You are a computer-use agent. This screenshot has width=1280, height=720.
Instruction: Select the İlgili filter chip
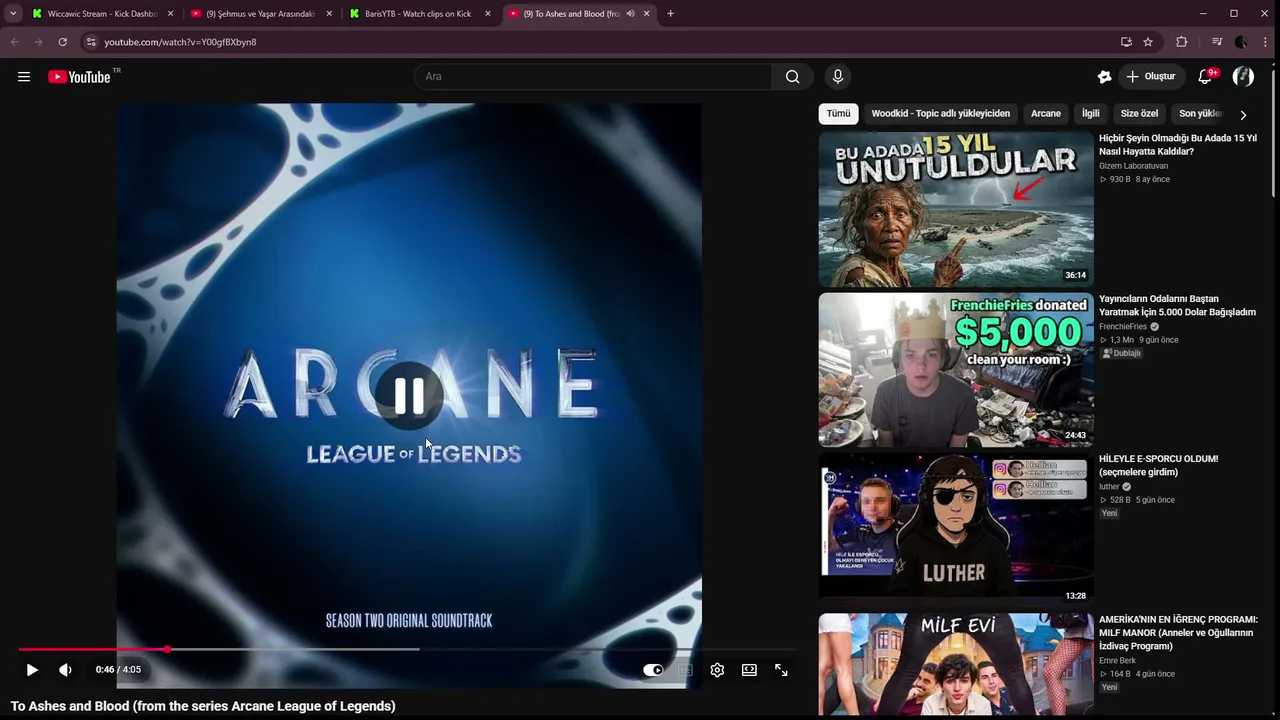1091,114
